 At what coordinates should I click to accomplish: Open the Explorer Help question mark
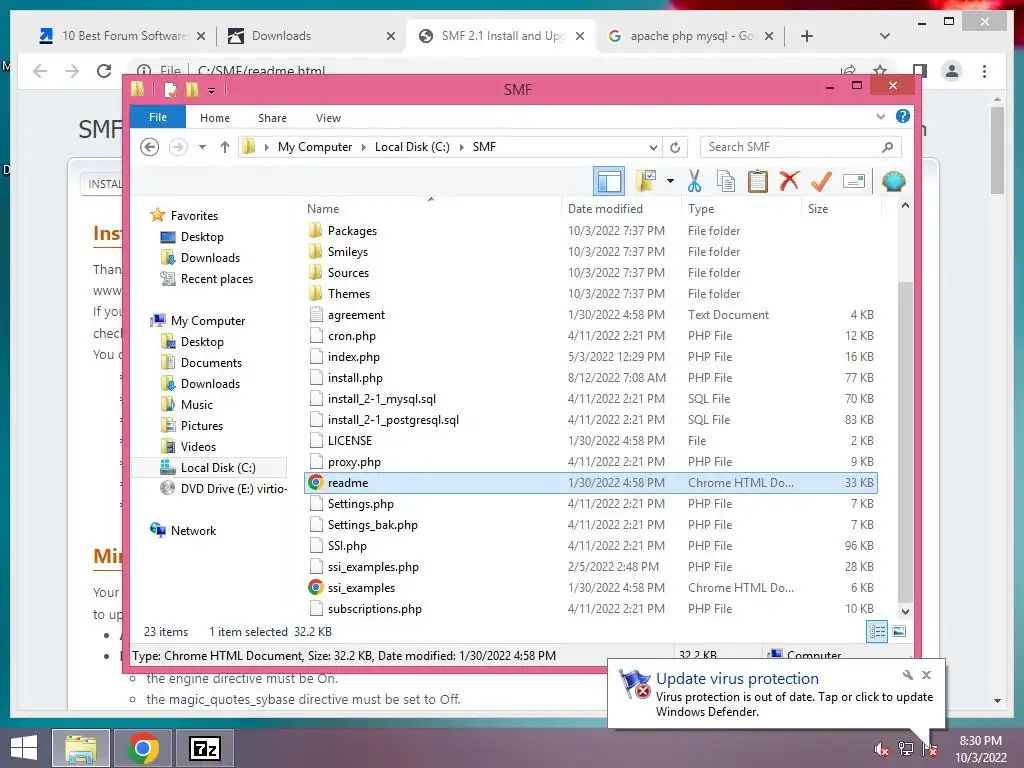[903, 116]
